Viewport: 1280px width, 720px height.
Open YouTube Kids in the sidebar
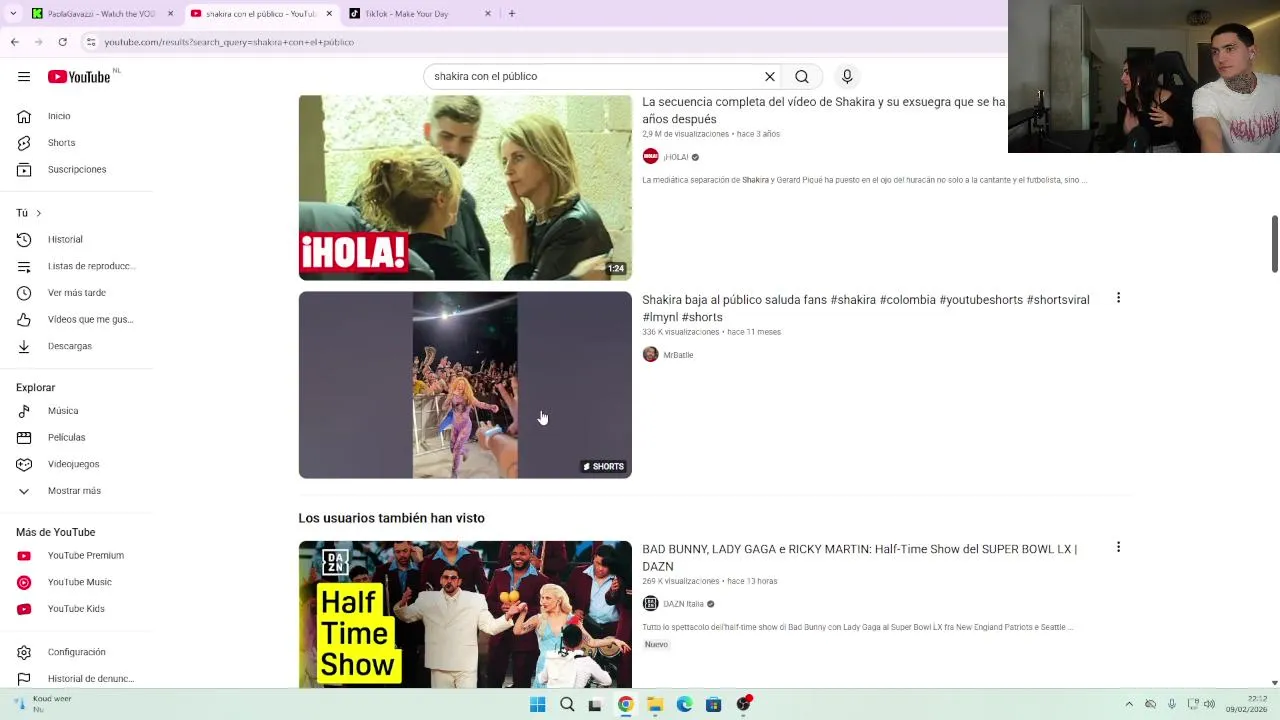click(76, 609)
